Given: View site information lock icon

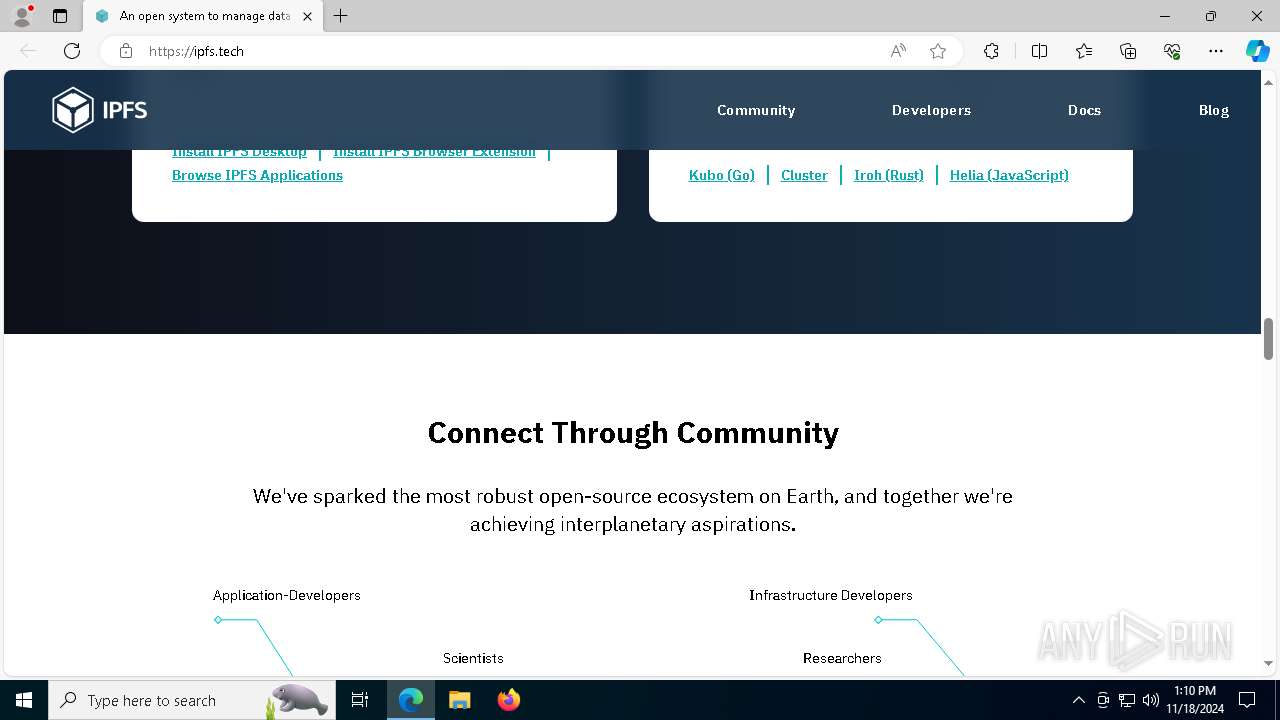Looking at the screenshot, I should (126, 51).
